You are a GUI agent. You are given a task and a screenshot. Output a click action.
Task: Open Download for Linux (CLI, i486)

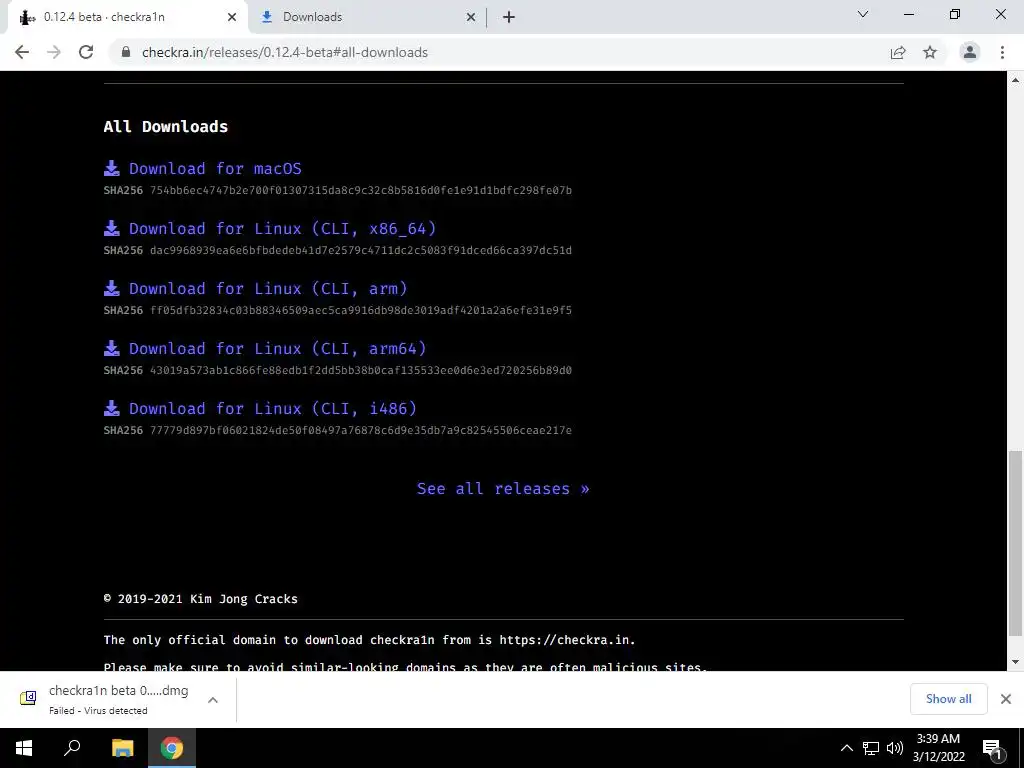(x=273, y=409)
